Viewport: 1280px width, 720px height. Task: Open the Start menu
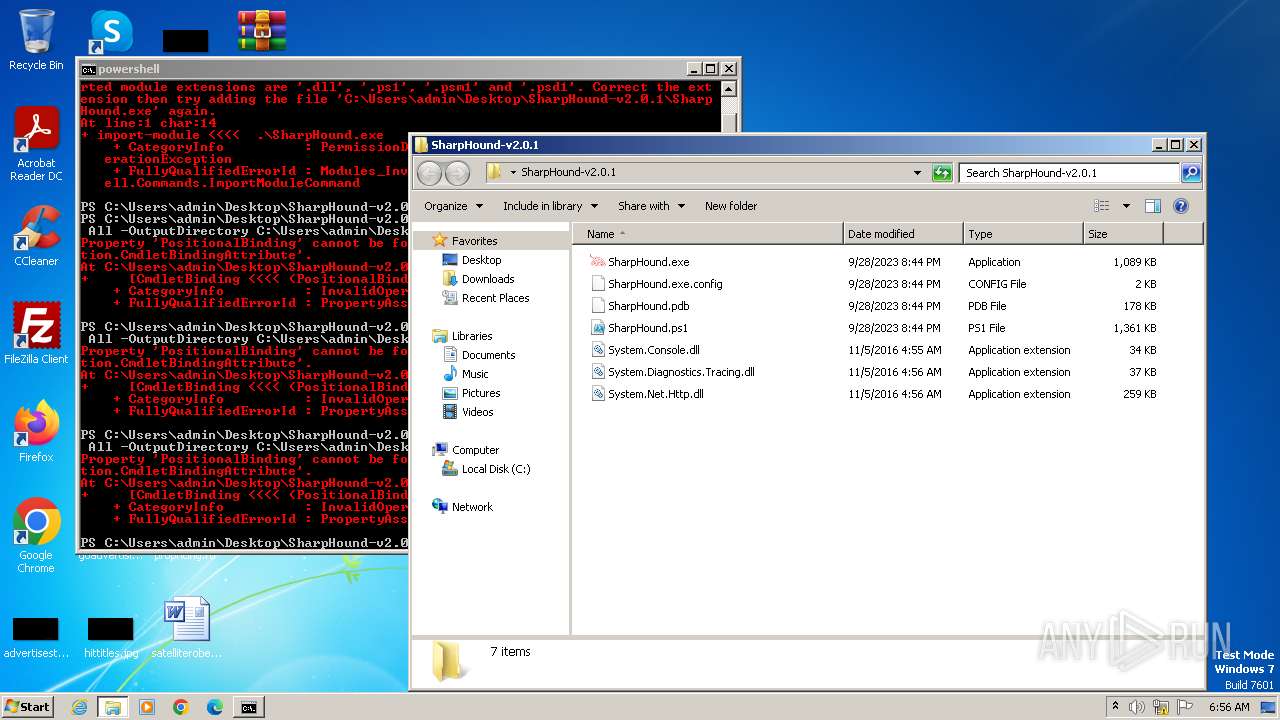28,706
